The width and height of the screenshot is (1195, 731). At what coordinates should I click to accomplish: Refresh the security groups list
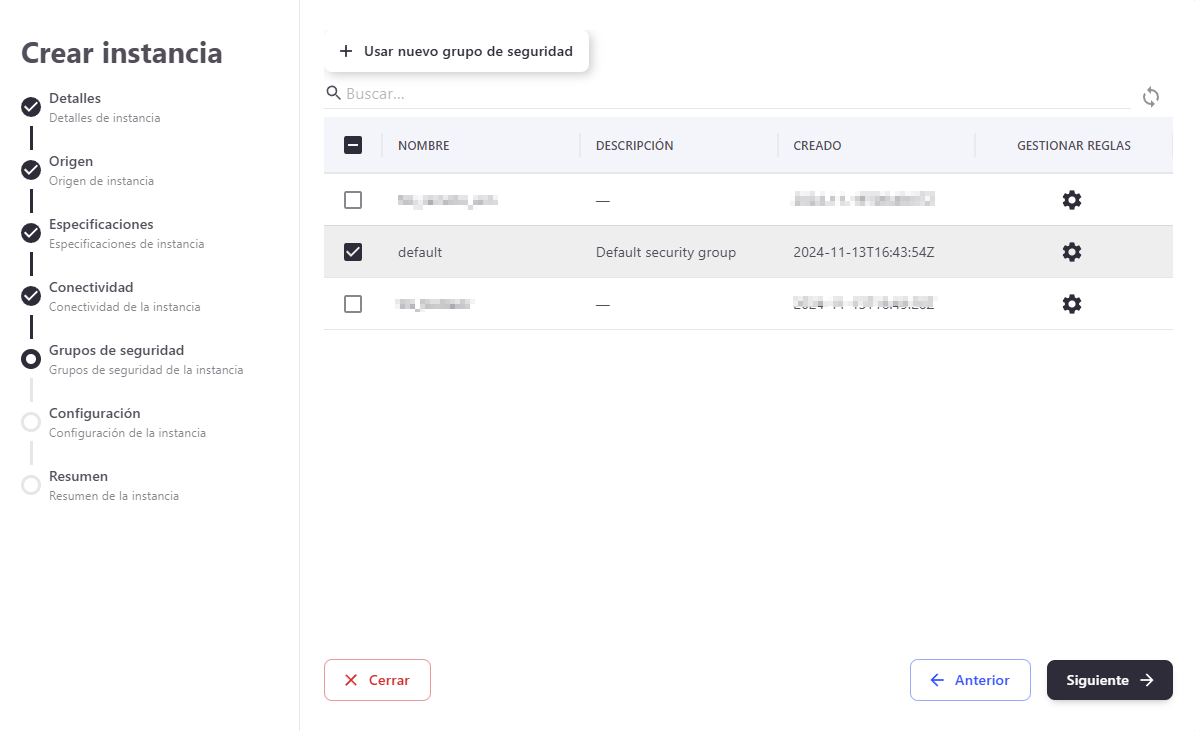pos(1151,97)
